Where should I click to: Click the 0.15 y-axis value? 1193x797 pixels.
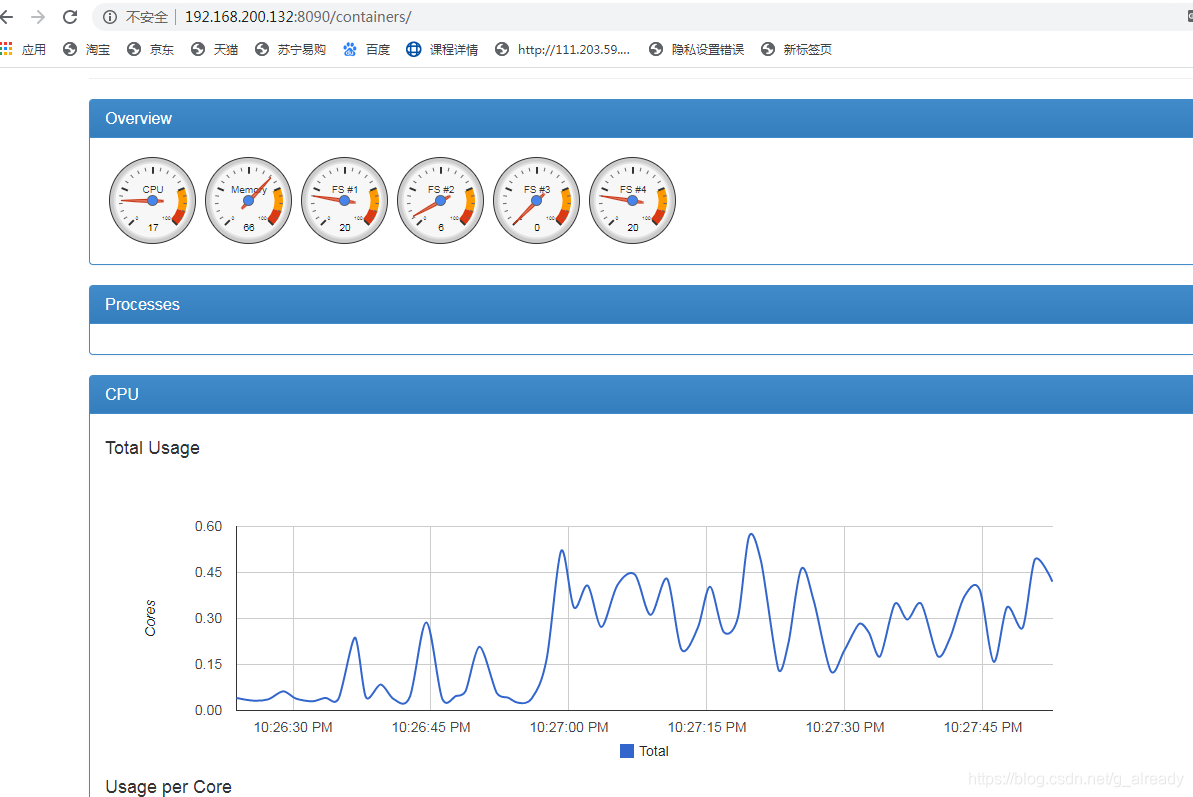(x=208, y=664)
